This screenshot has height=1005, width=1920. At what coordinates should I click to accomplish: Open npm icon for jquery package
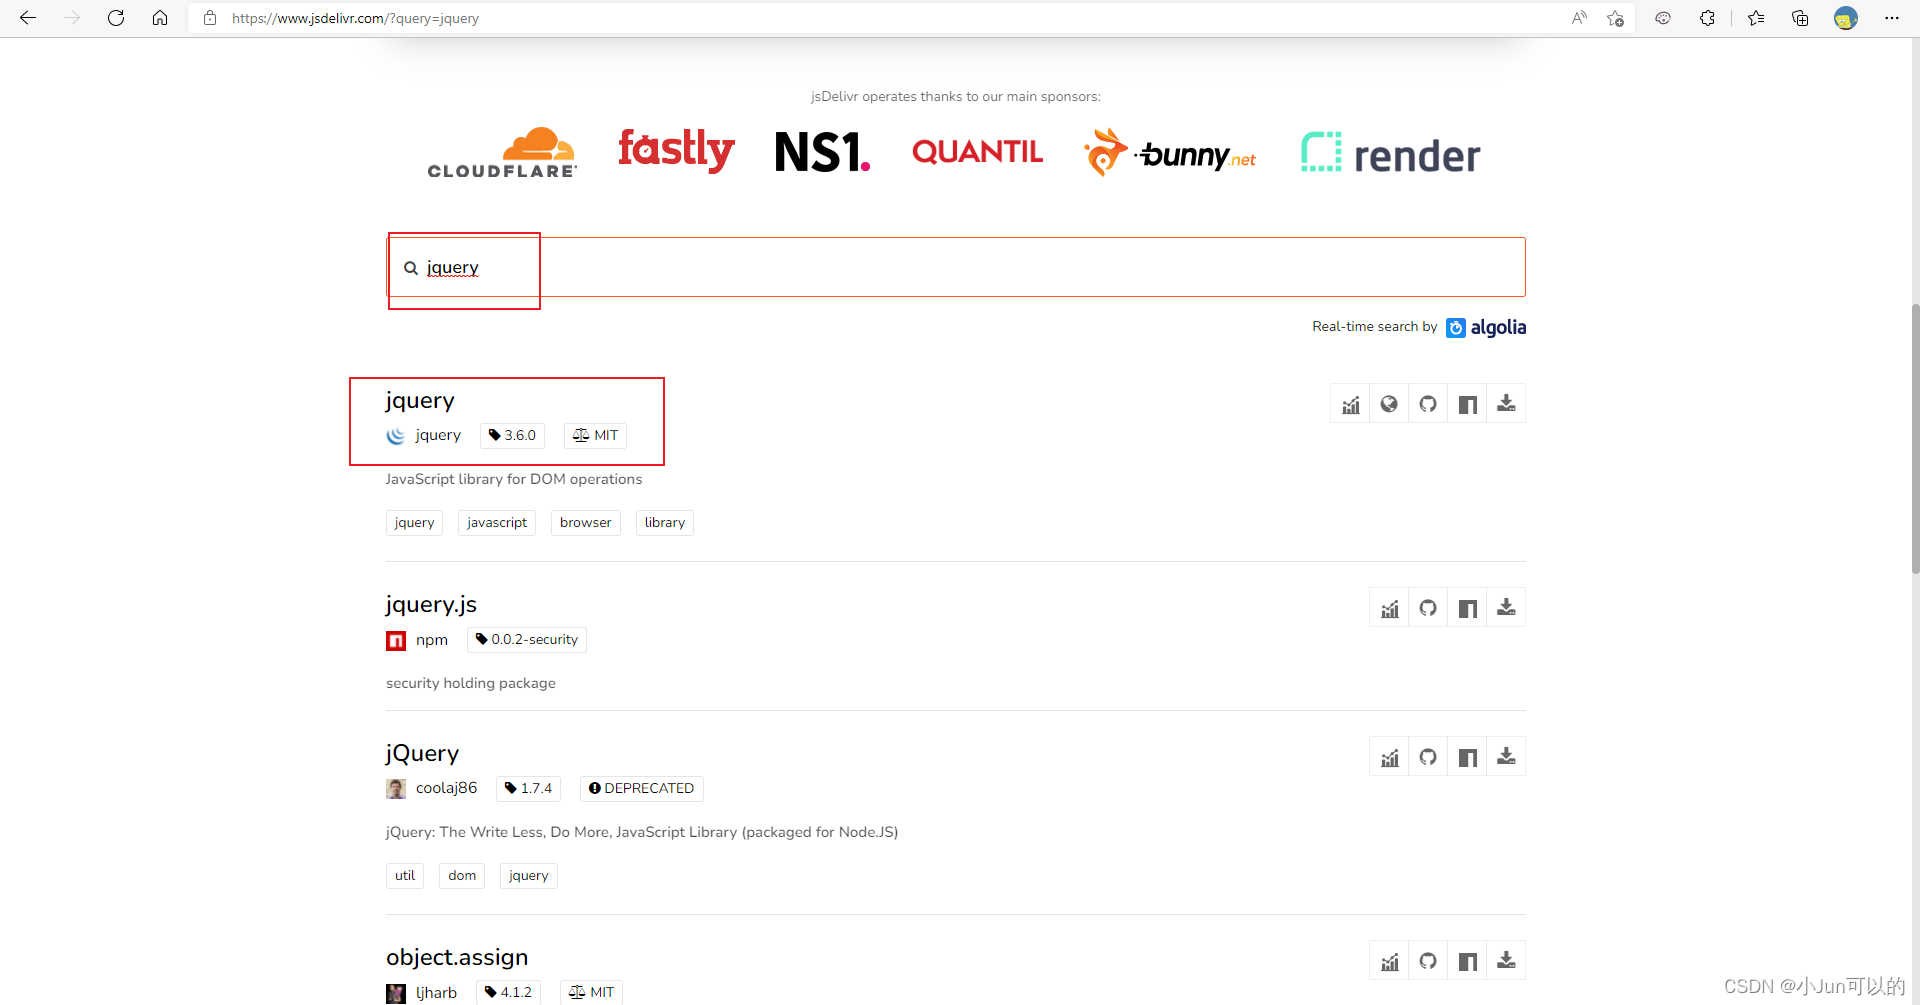[x=1467, y=404]
